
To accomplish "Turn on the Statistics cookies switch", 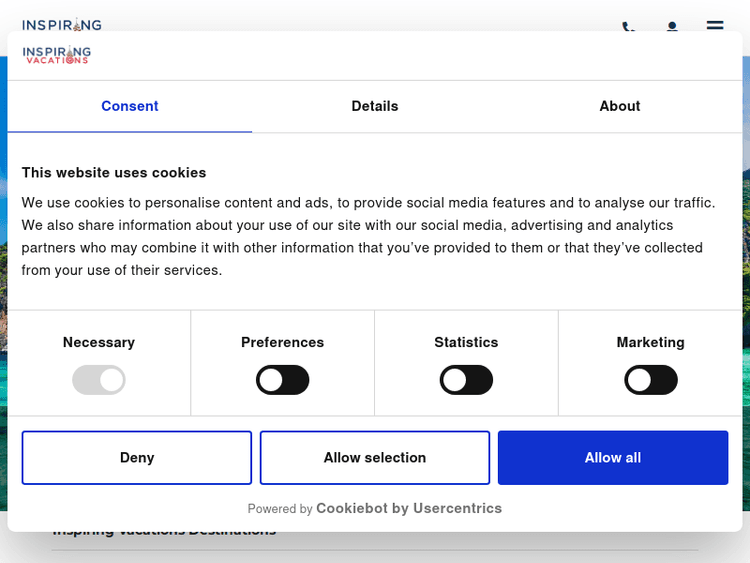I will pyautogui.click(x=466, y=380).
